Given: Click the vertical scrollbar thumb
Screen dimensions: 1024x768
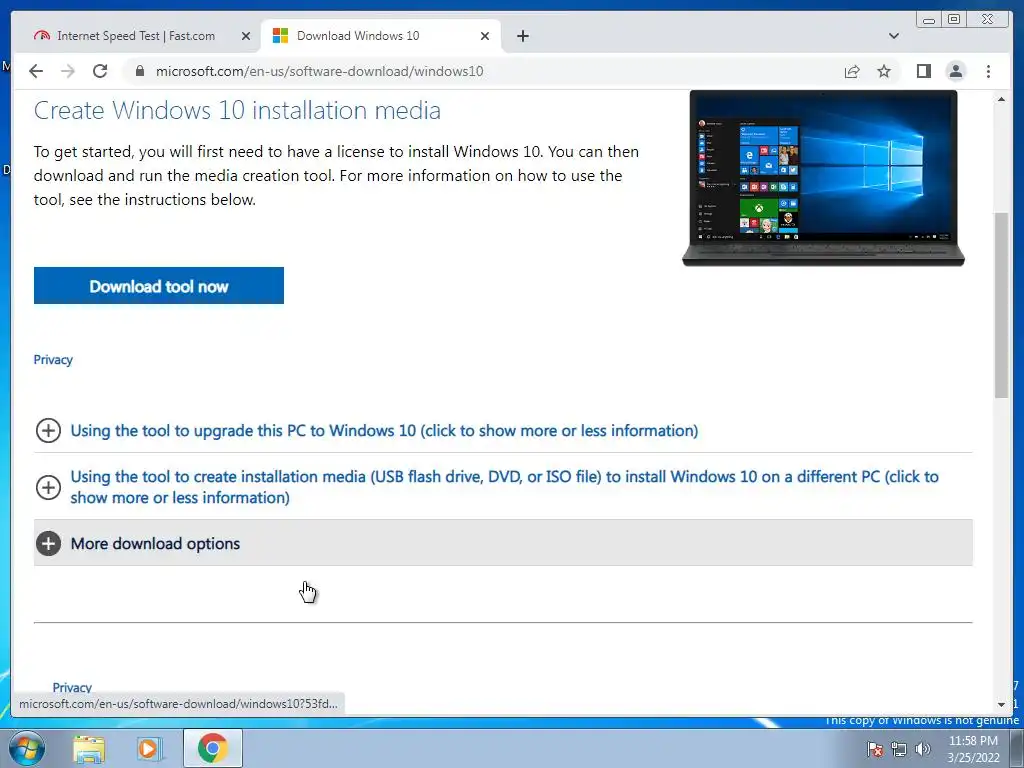Looking at the screenshot, I should pyautogui.click(x=1001, y=304).
